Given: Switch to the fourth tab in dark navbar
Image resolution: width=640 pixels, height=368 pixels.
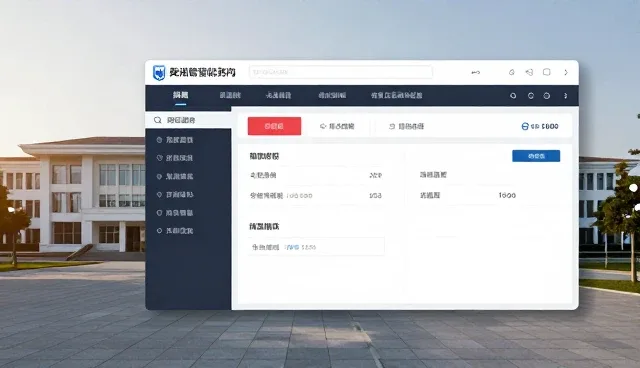Looking at the screenshot, I should coord(332,95).
